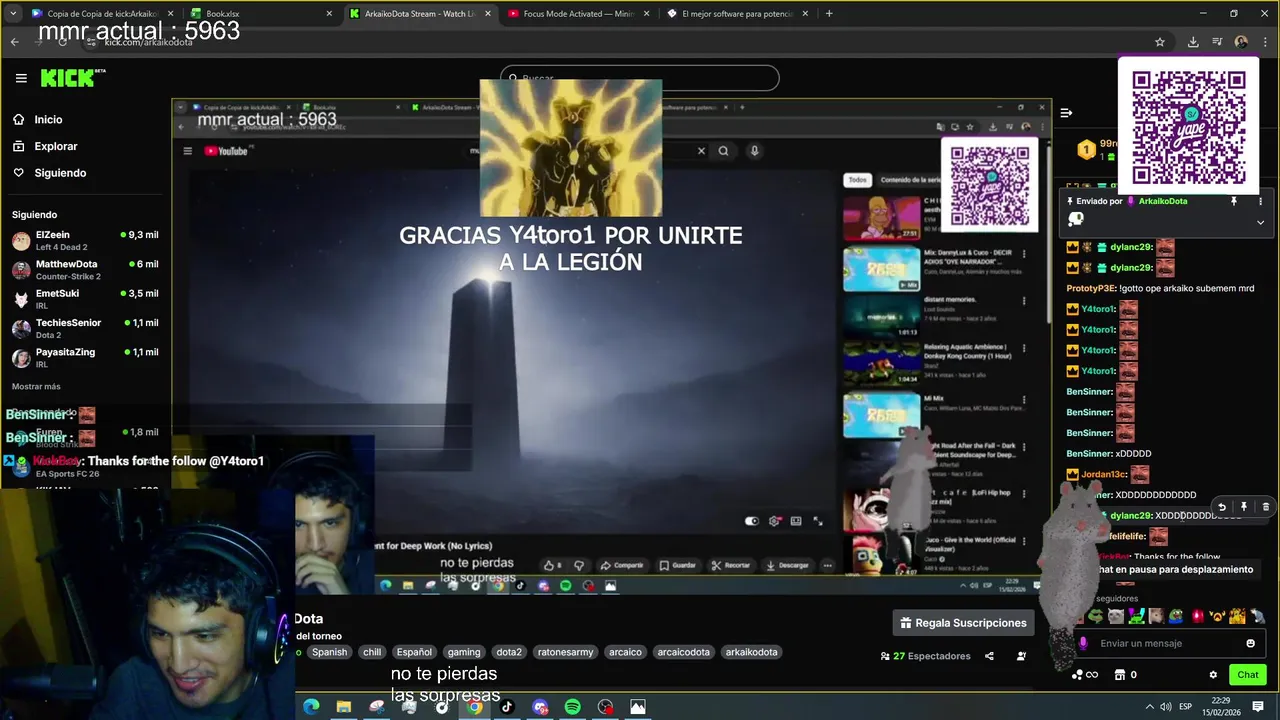Screen dimensions: 1280x720
Task: Open the emoji picker in the chat input
Action: (x=1250, y=643)
